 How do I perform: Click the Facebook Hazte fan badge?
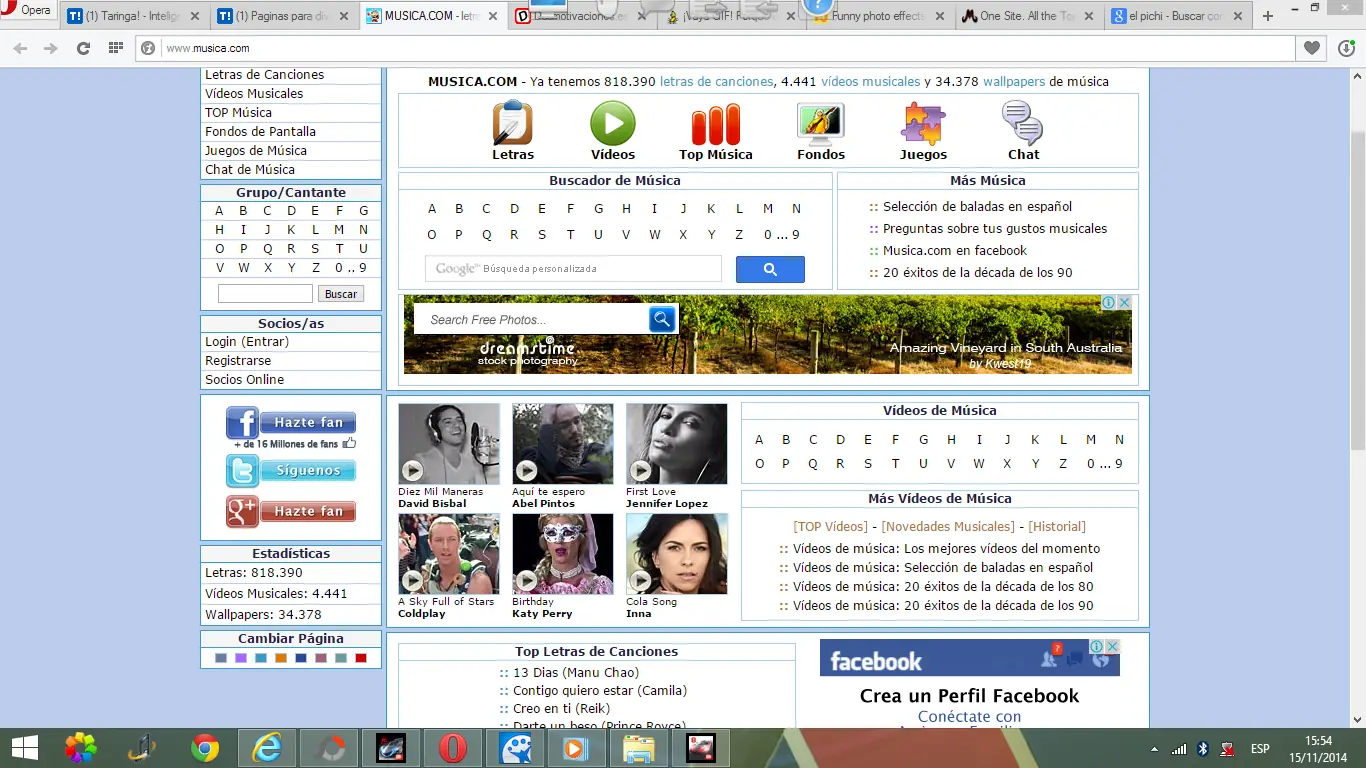pos(291,423)
